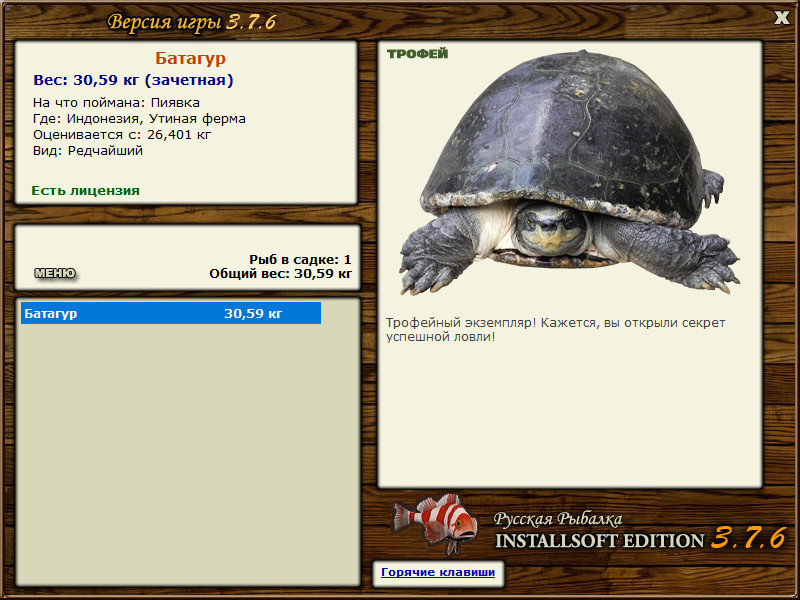The height and width of the screenshot is (600, 800).
Task: Select the Батагур 30,59 кг list row
Action: (171, 313)
